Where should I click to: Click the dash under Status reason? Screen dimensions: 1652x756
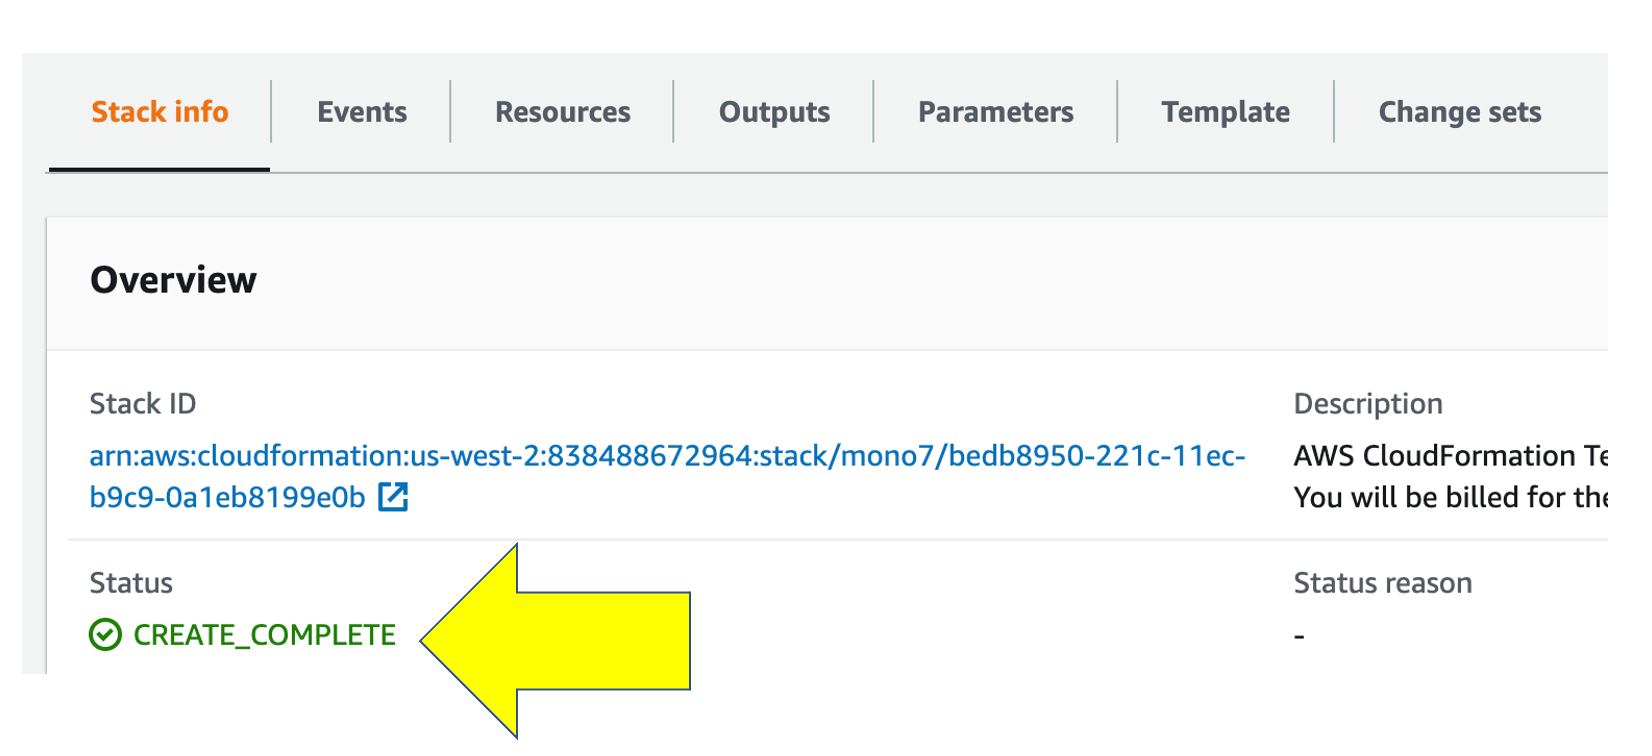click(x=1299, y=636)
